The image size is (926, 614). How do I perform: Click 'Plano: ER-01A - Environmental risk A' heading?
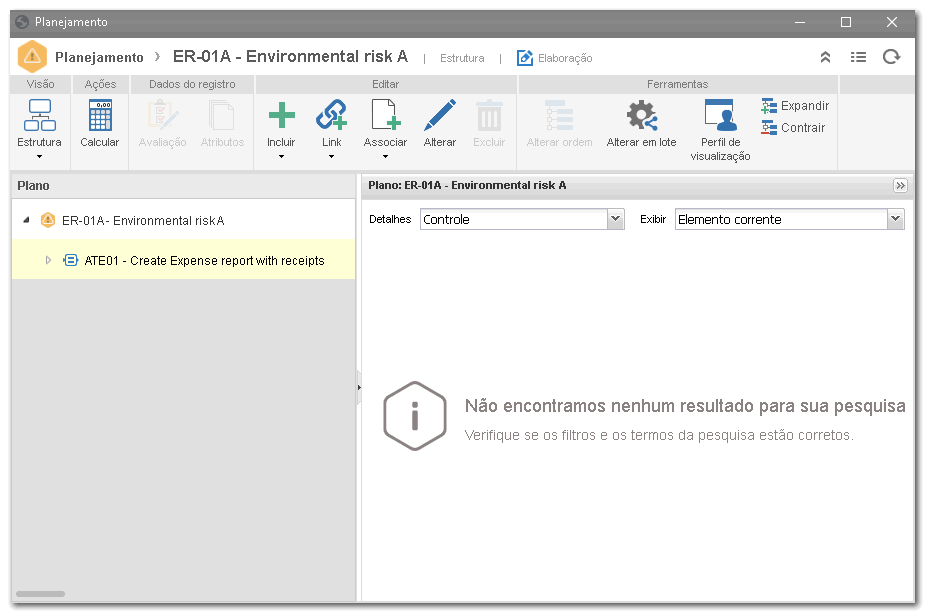click(x=467, y=185)
